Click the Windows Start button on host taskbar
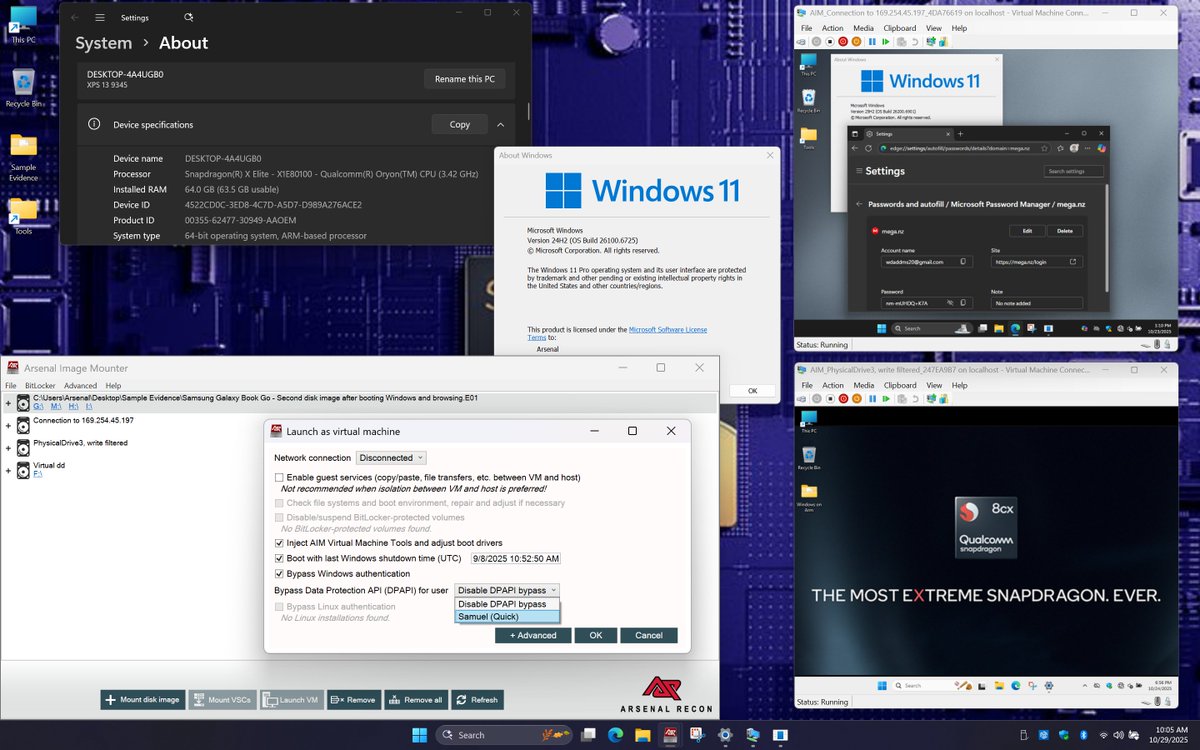 point(419,735)
